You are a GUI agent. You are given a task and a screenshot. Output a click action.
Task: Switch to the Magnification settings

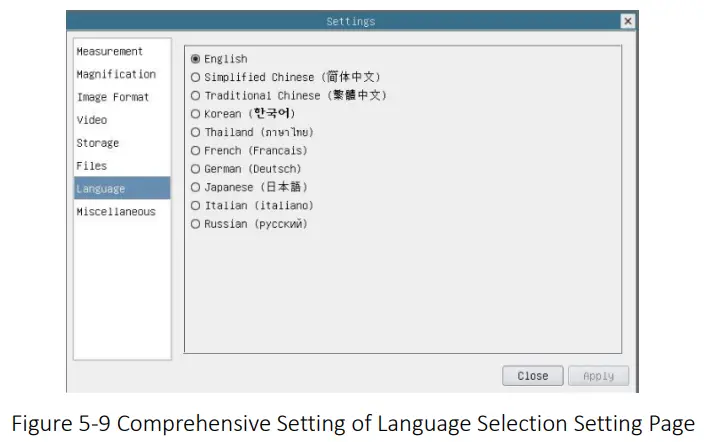[x=116, y=74]
